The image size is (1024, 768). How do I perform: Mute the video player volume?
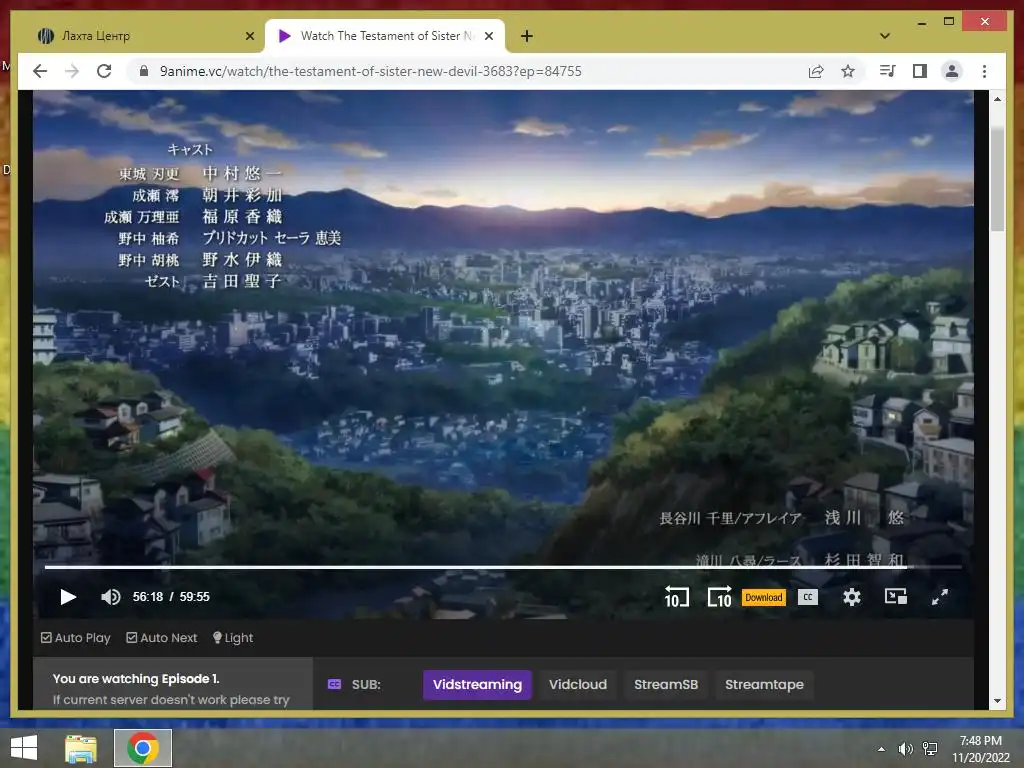(x=110, y=597)
